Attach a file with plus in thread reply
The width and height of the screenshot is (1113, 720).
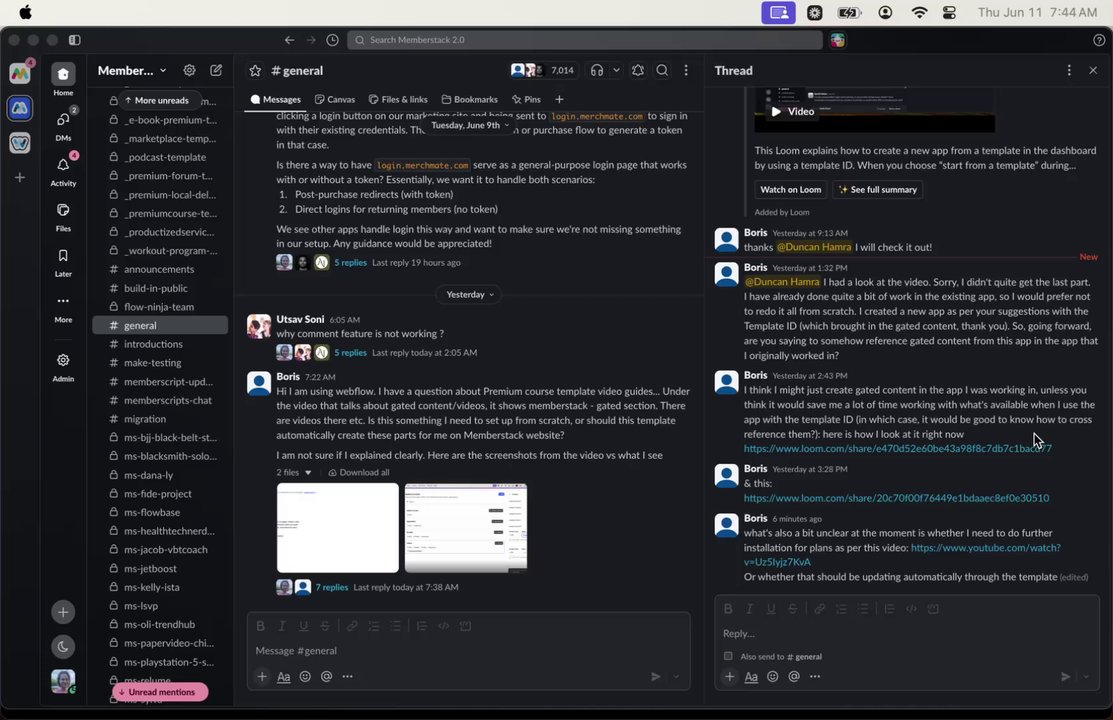point(730,677)
